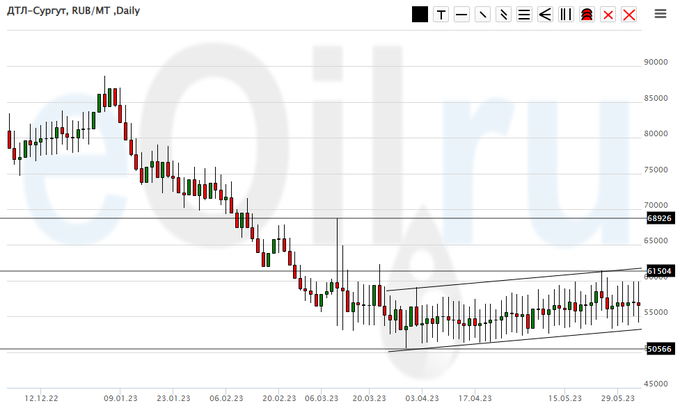The image size is (680, 408).
Task: Click the black color swatch in toolbar
Action: tap(419, 15)
